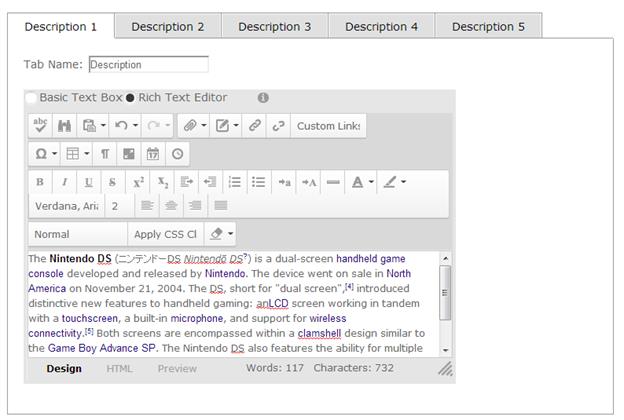Image resolution: width=624 pixels, height=420 pixels.
Task: Expand the symbol list arrow
Action: (55, 154)
